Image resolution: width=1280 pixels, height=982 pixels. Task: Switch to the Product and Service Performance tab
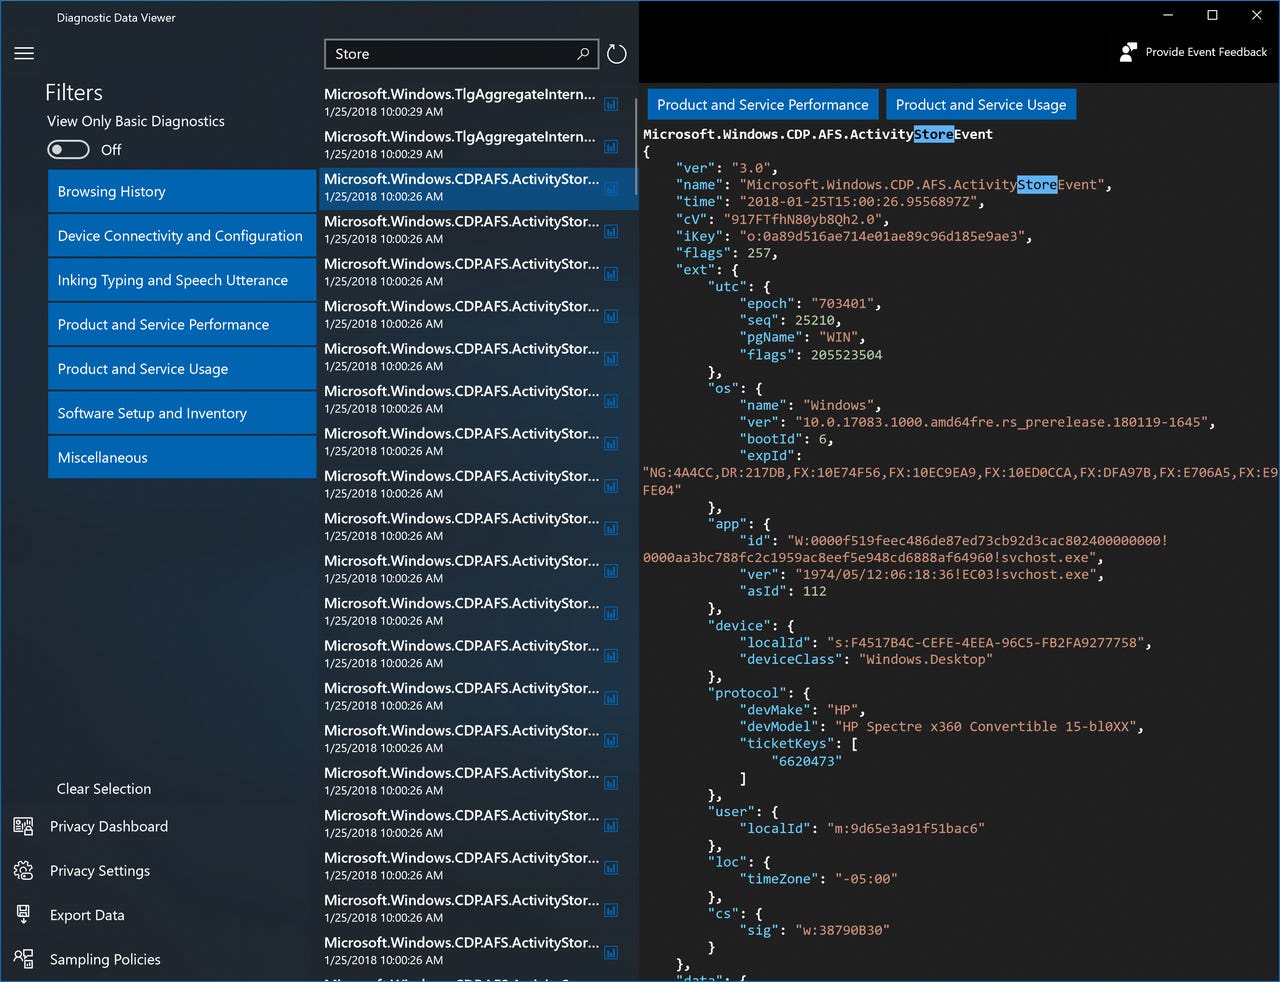[762, 104]
